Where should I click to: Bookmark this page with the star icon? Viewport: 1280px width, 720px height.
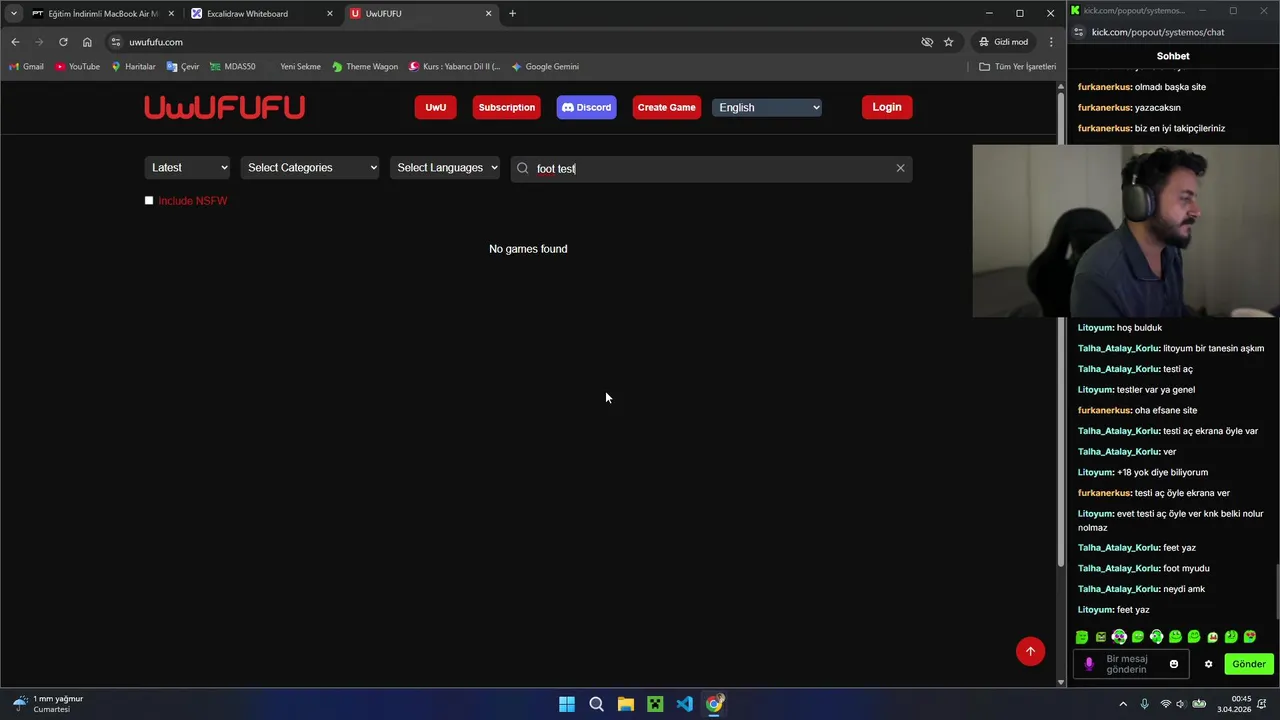point(948,42)
